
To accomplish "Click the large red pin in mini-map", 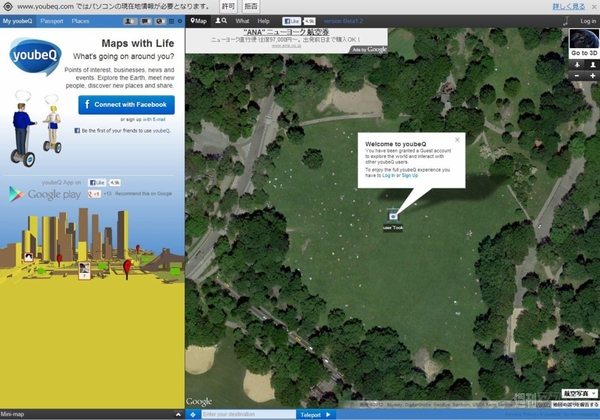I will coord(127,268).
